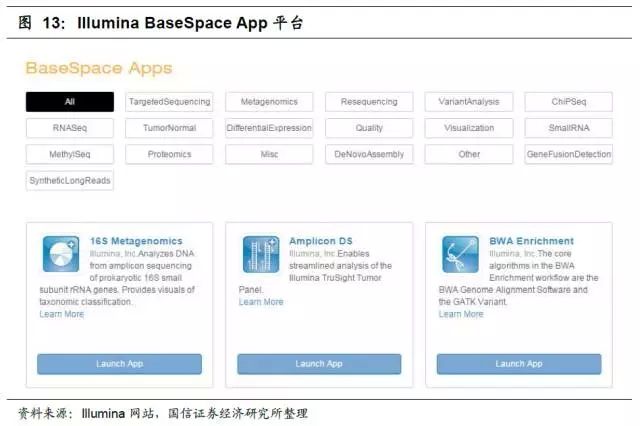Filter apps by RNASeq

pos(69,128)
